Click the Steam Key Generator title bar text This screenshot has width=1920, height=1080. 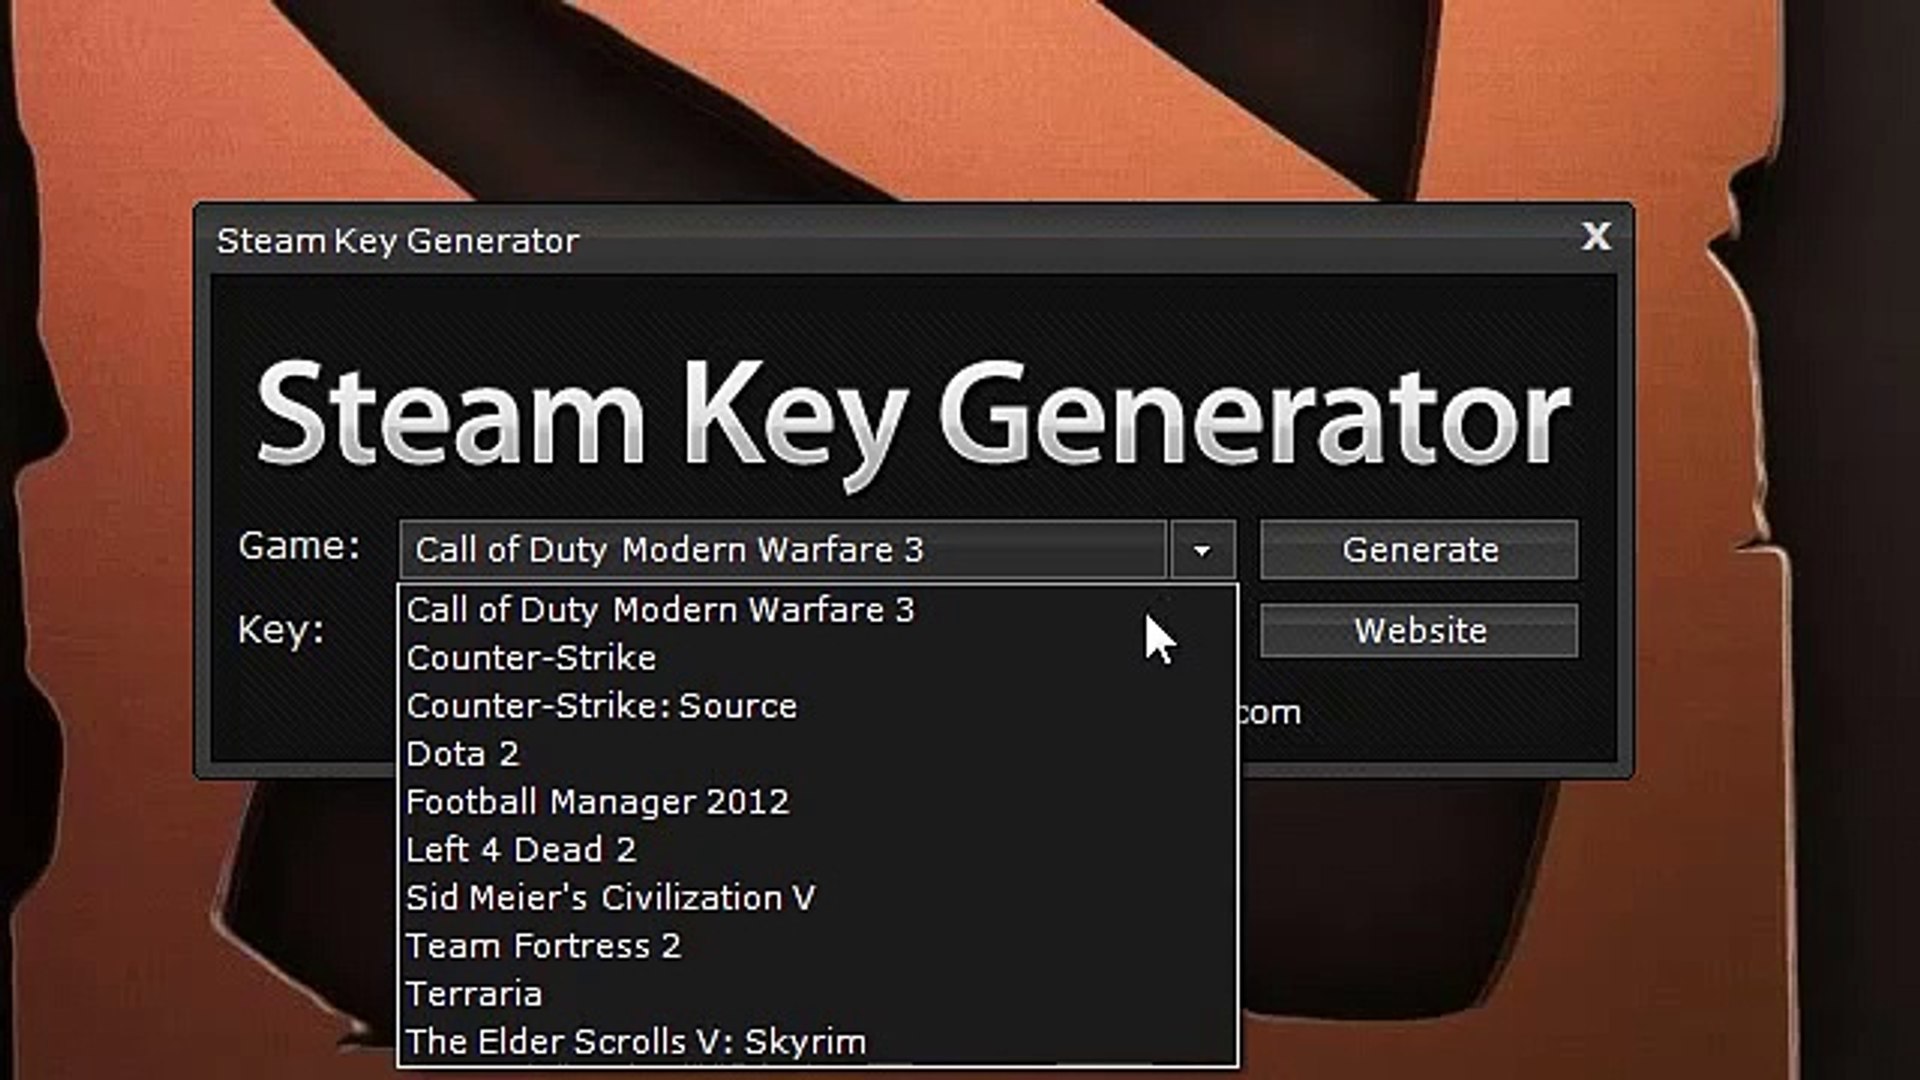coord(398,241)
